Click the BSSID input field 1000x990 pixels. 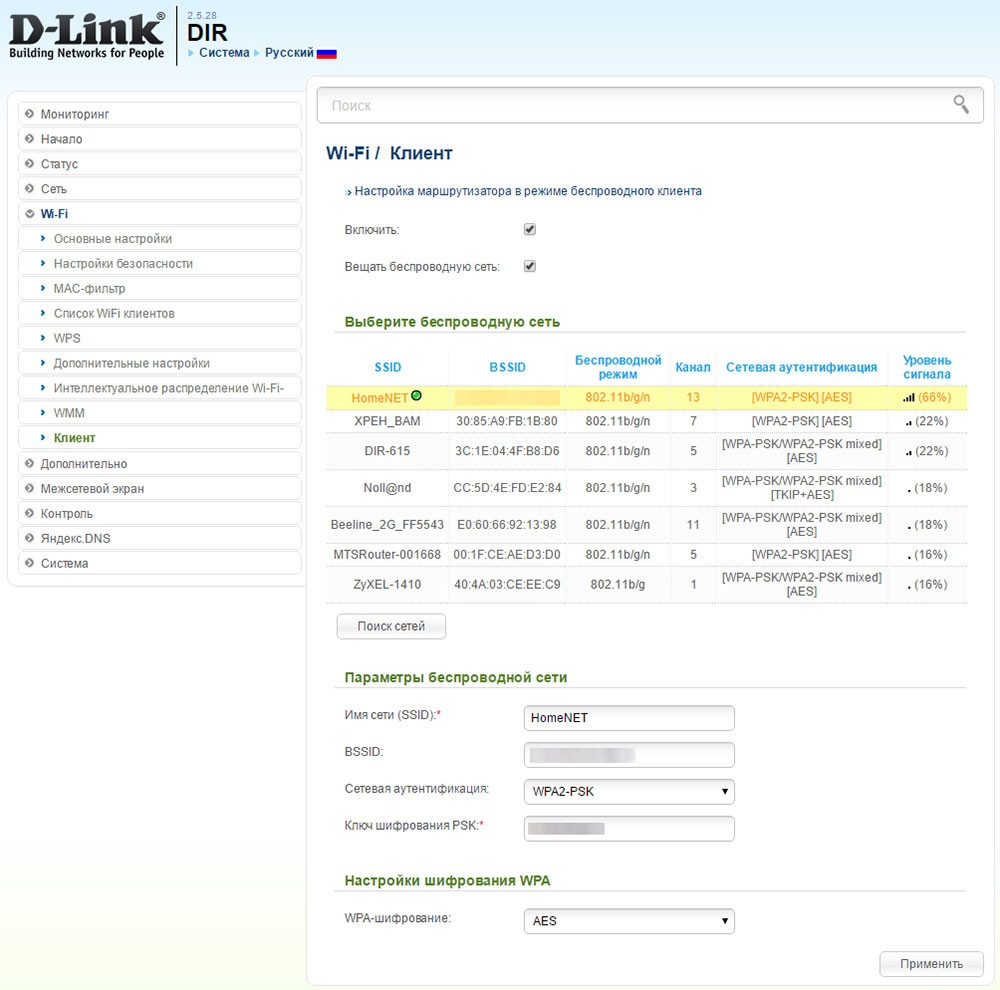(x=629, y=755)
